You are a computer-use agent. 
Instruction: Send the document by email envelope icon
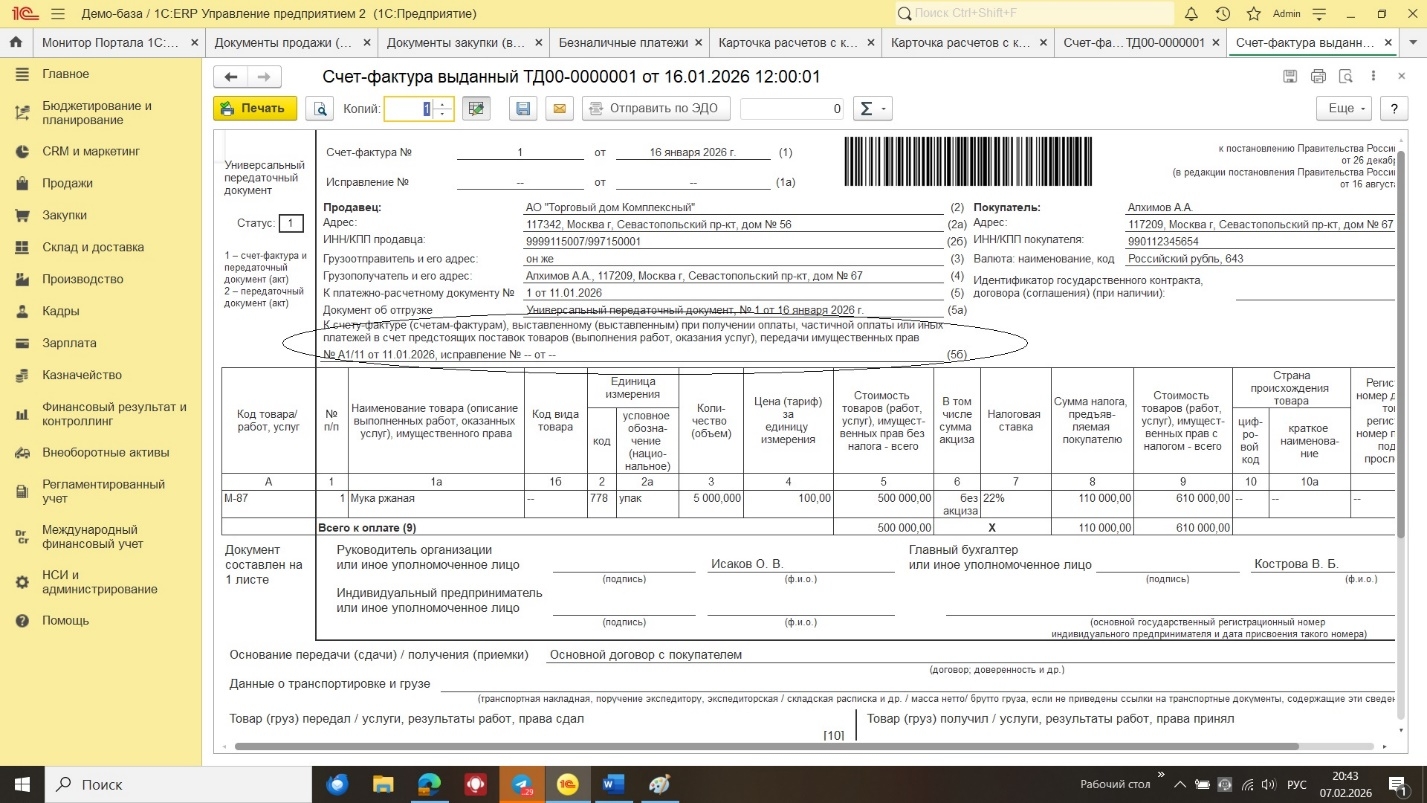pos(559,109)
